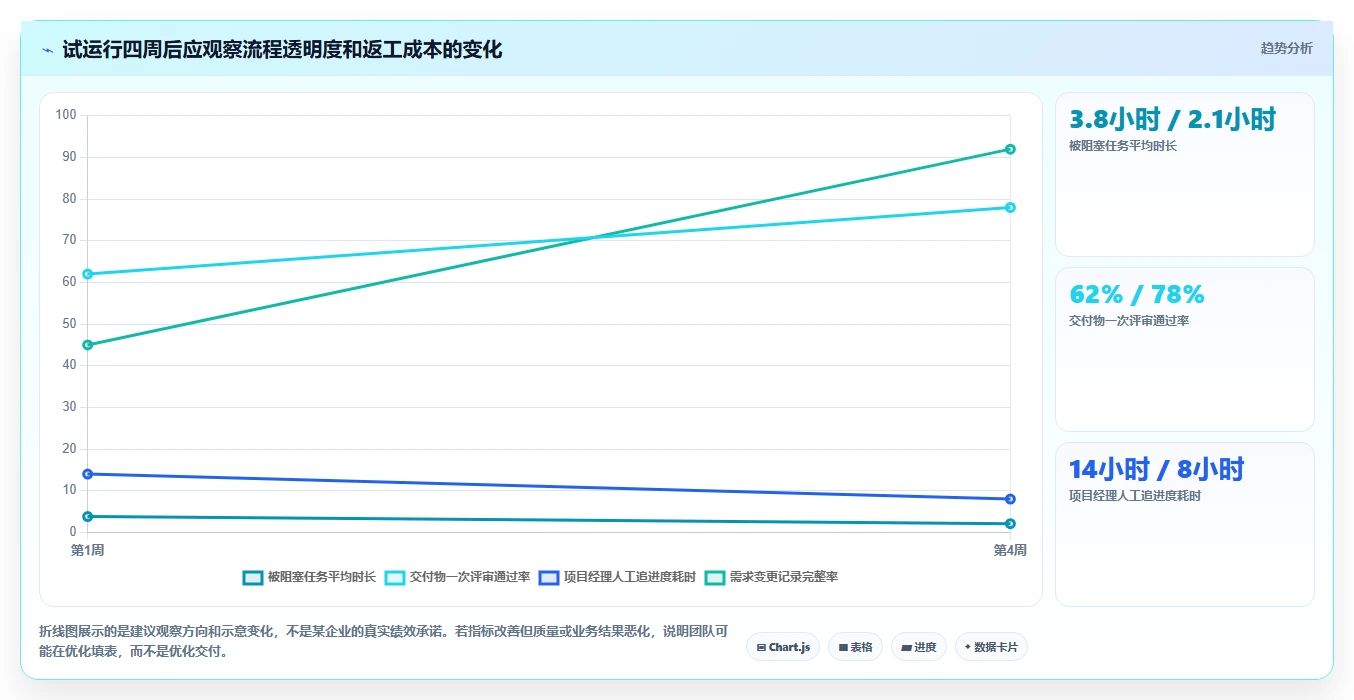This screenshot has height=700, width=1354.
Task: Click the green 需求变更 legend color swatch
Action: pos(715,577)
